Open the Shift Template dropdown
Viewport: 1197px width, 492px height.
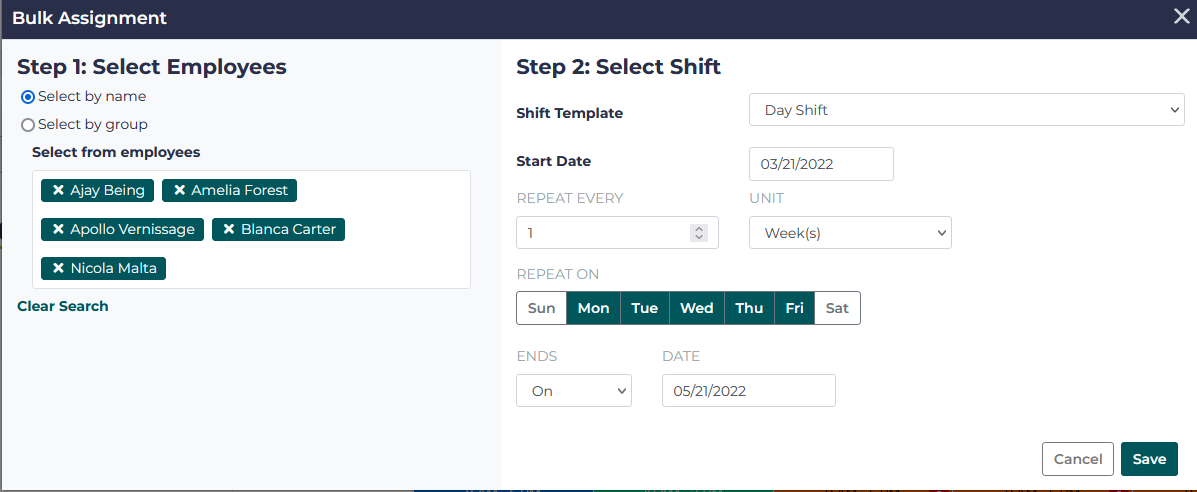tap(966, 110)
